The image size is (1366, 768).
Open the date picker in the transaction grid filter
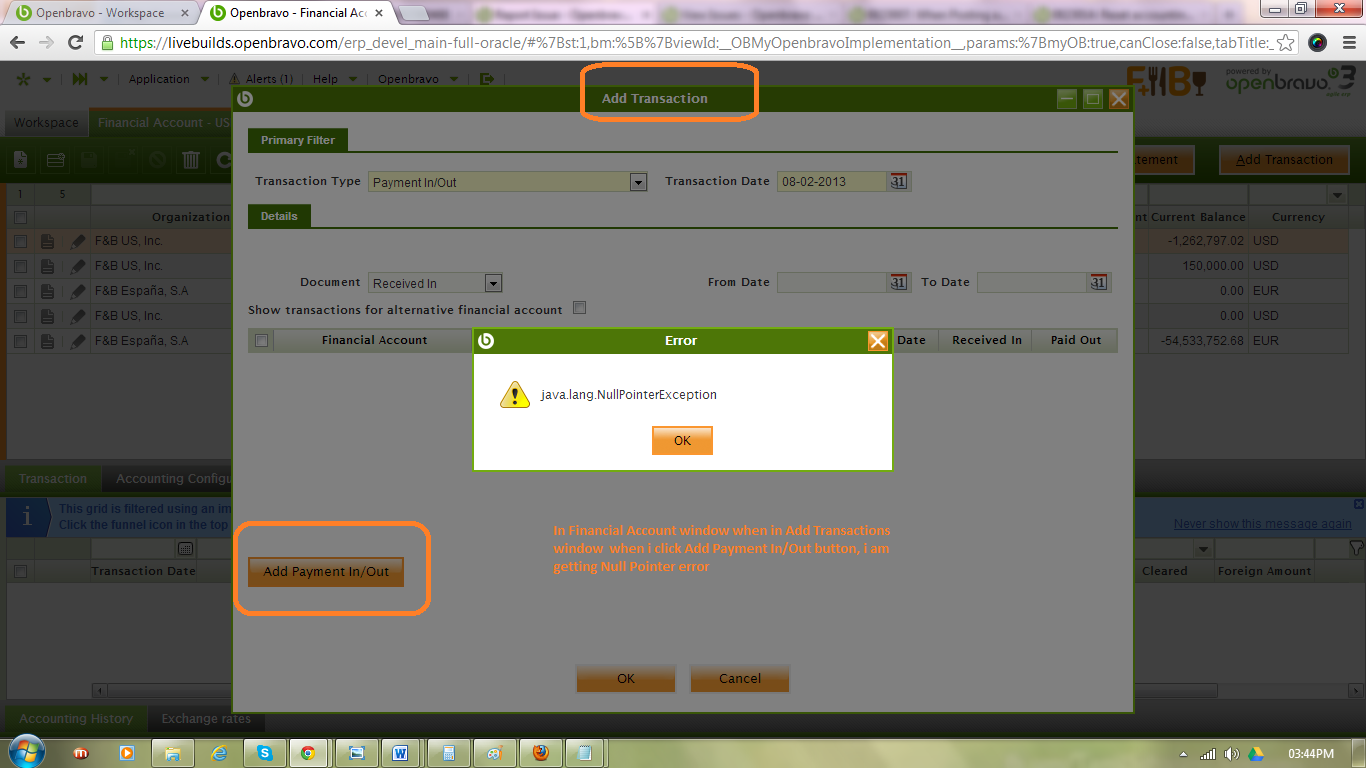coord(185,548)
